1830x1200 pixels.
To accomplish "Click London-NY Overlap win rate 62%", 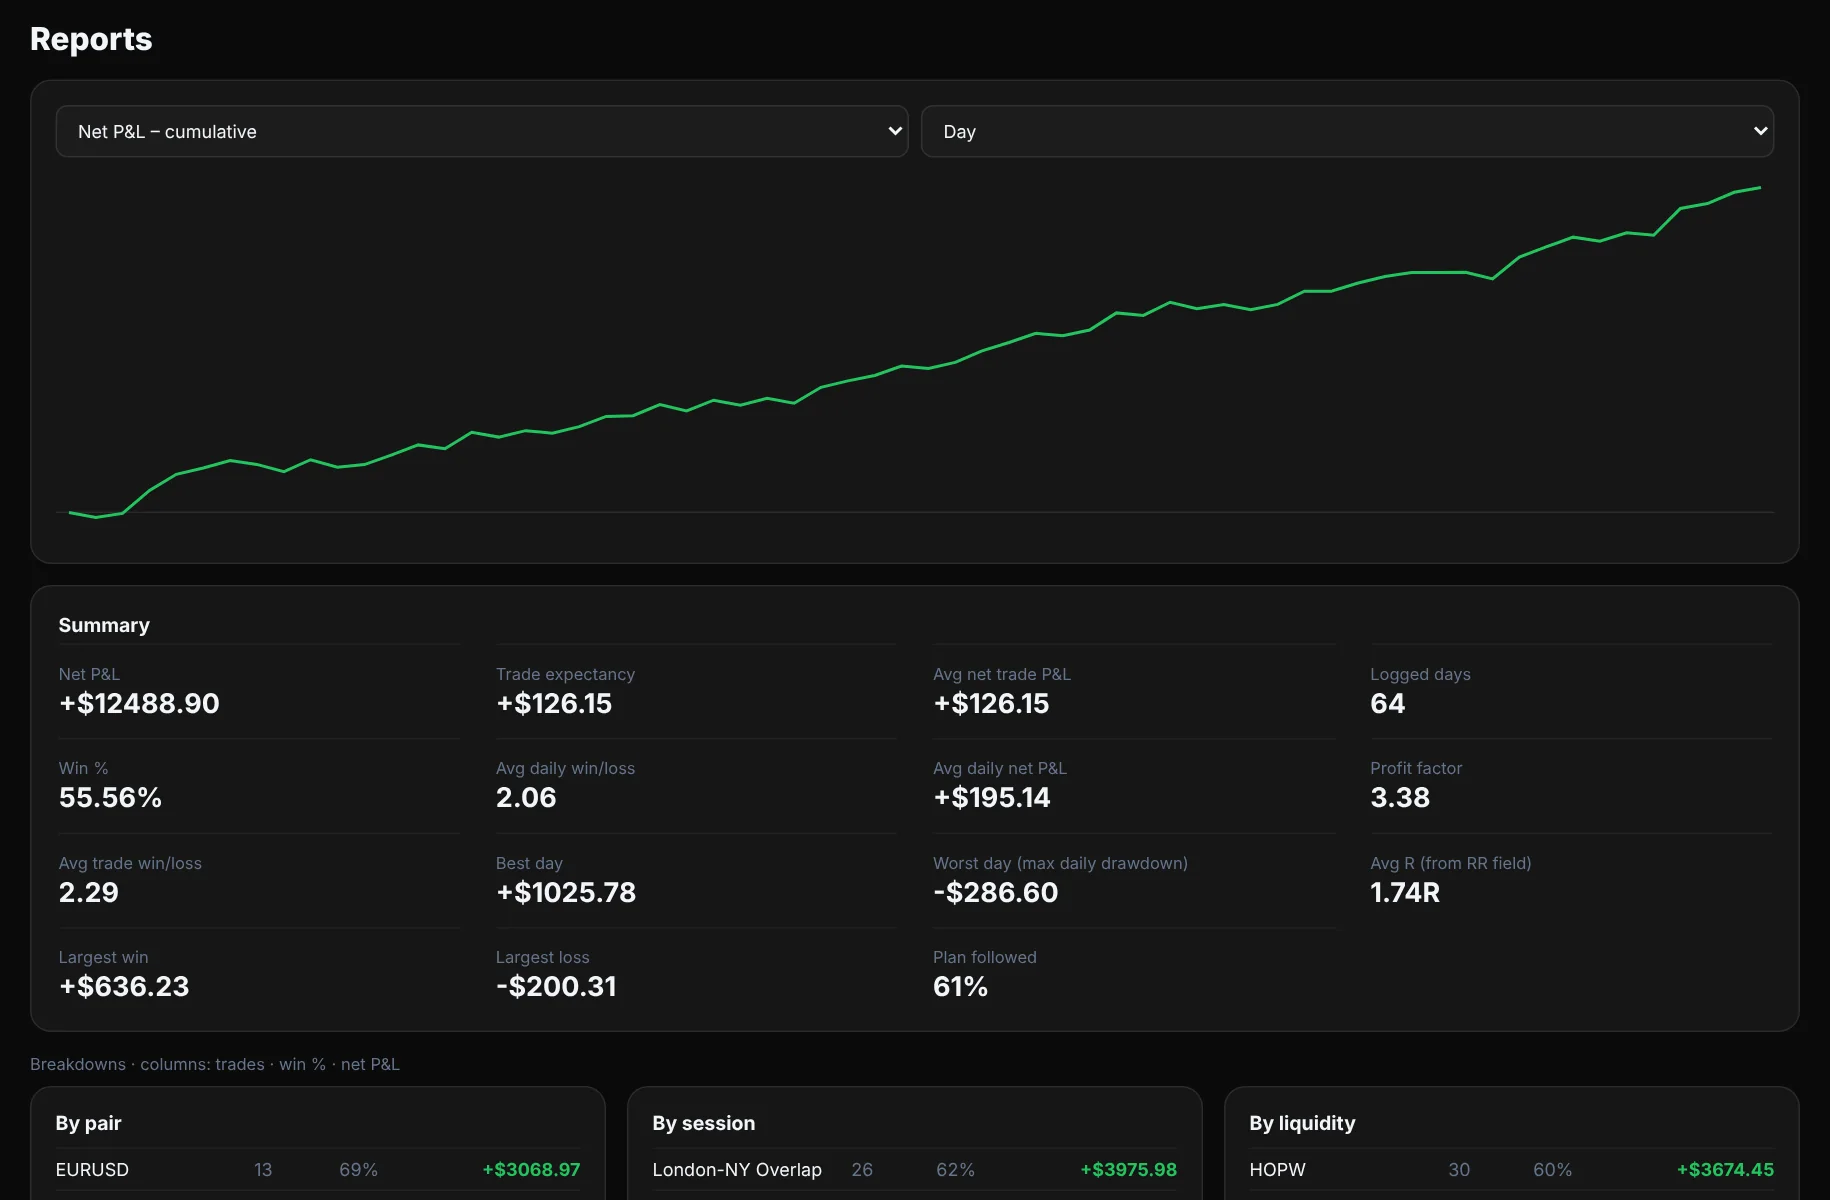I will [x=955, y=1170].
